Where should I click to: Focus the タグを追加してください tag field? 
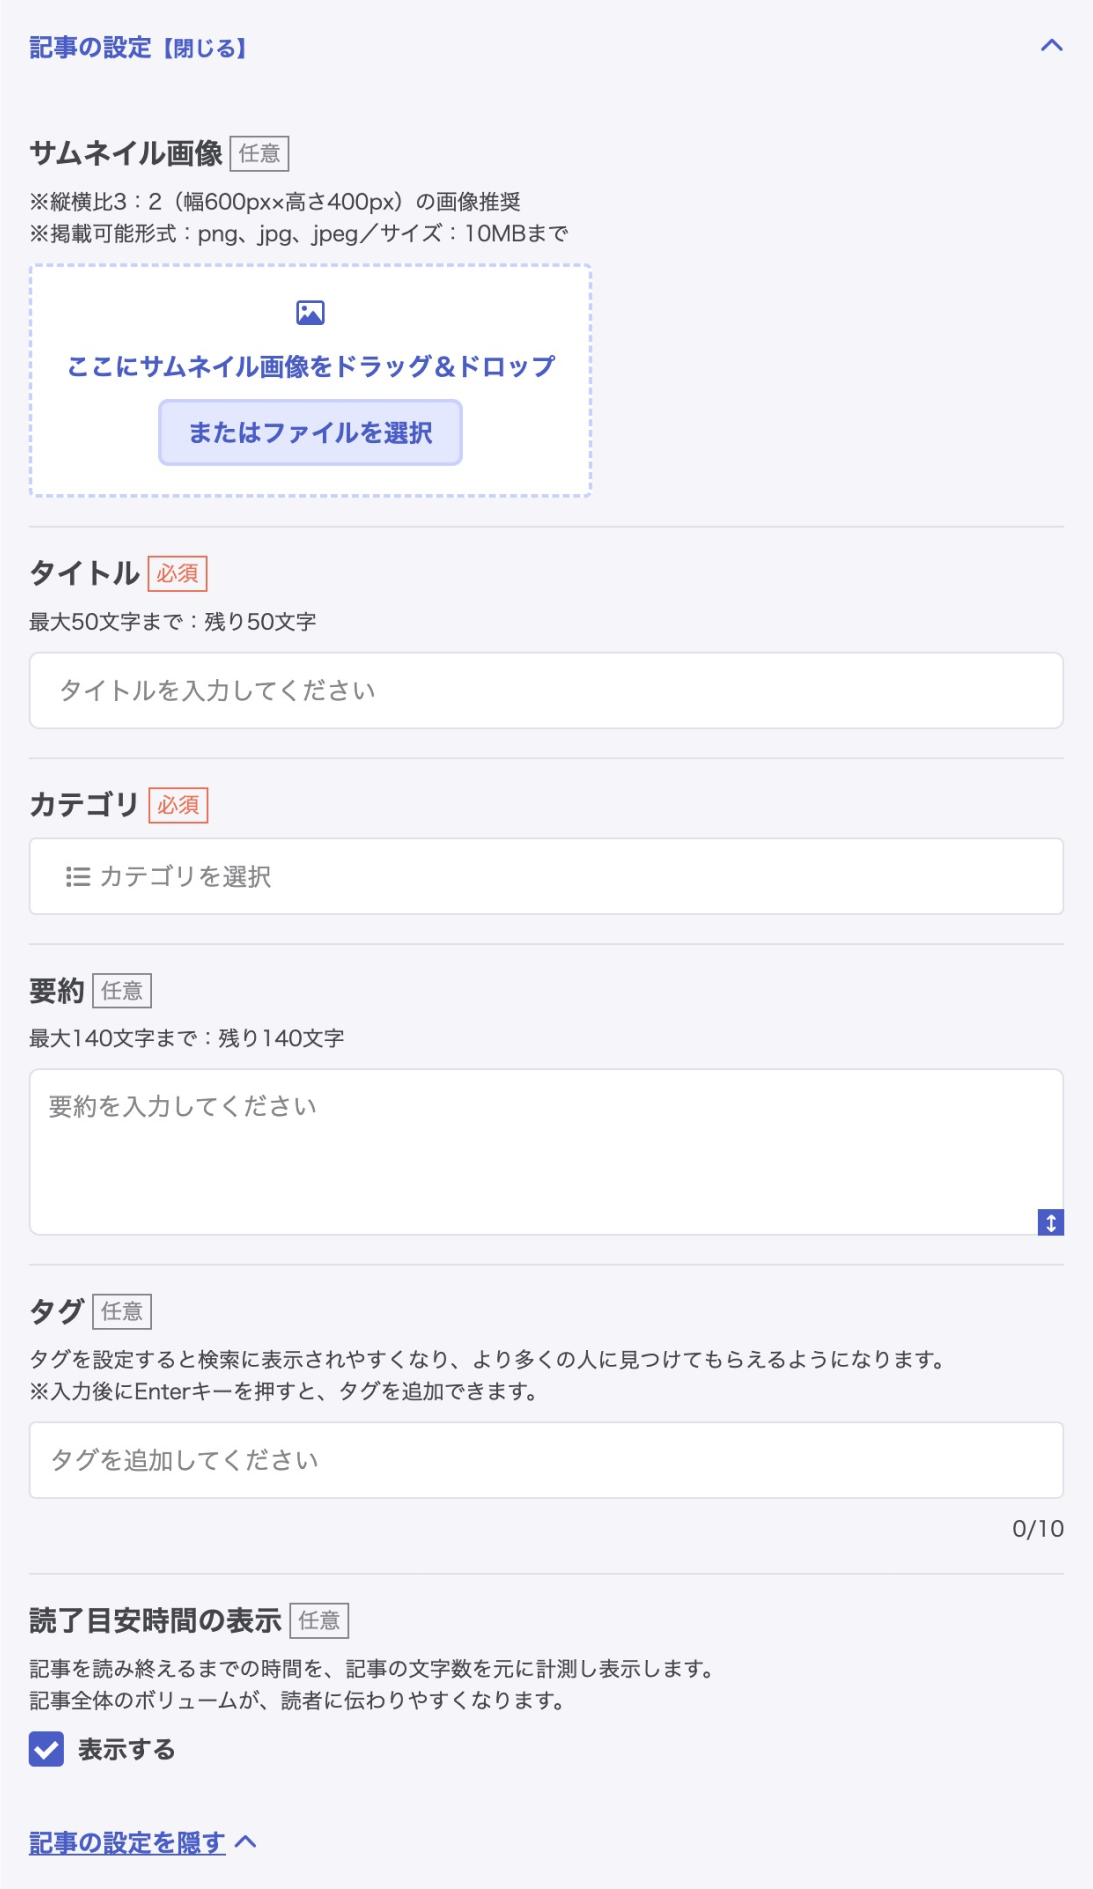pos(546,1460)
